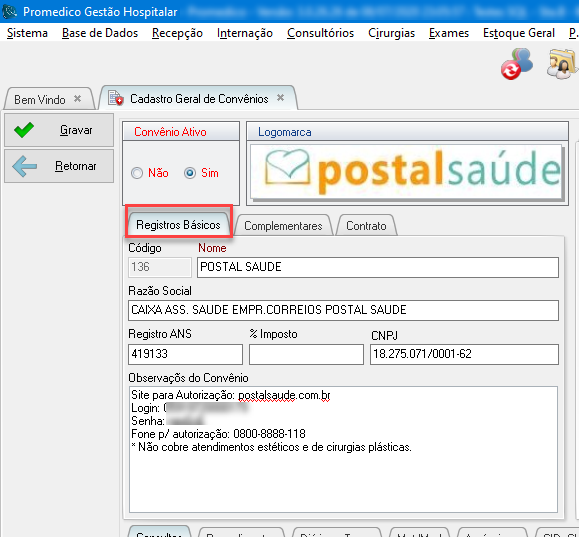This screenshot has height=537, width=579.
Task: Click the Observações do Convênio text area
Action: click(x=343, y=449)
